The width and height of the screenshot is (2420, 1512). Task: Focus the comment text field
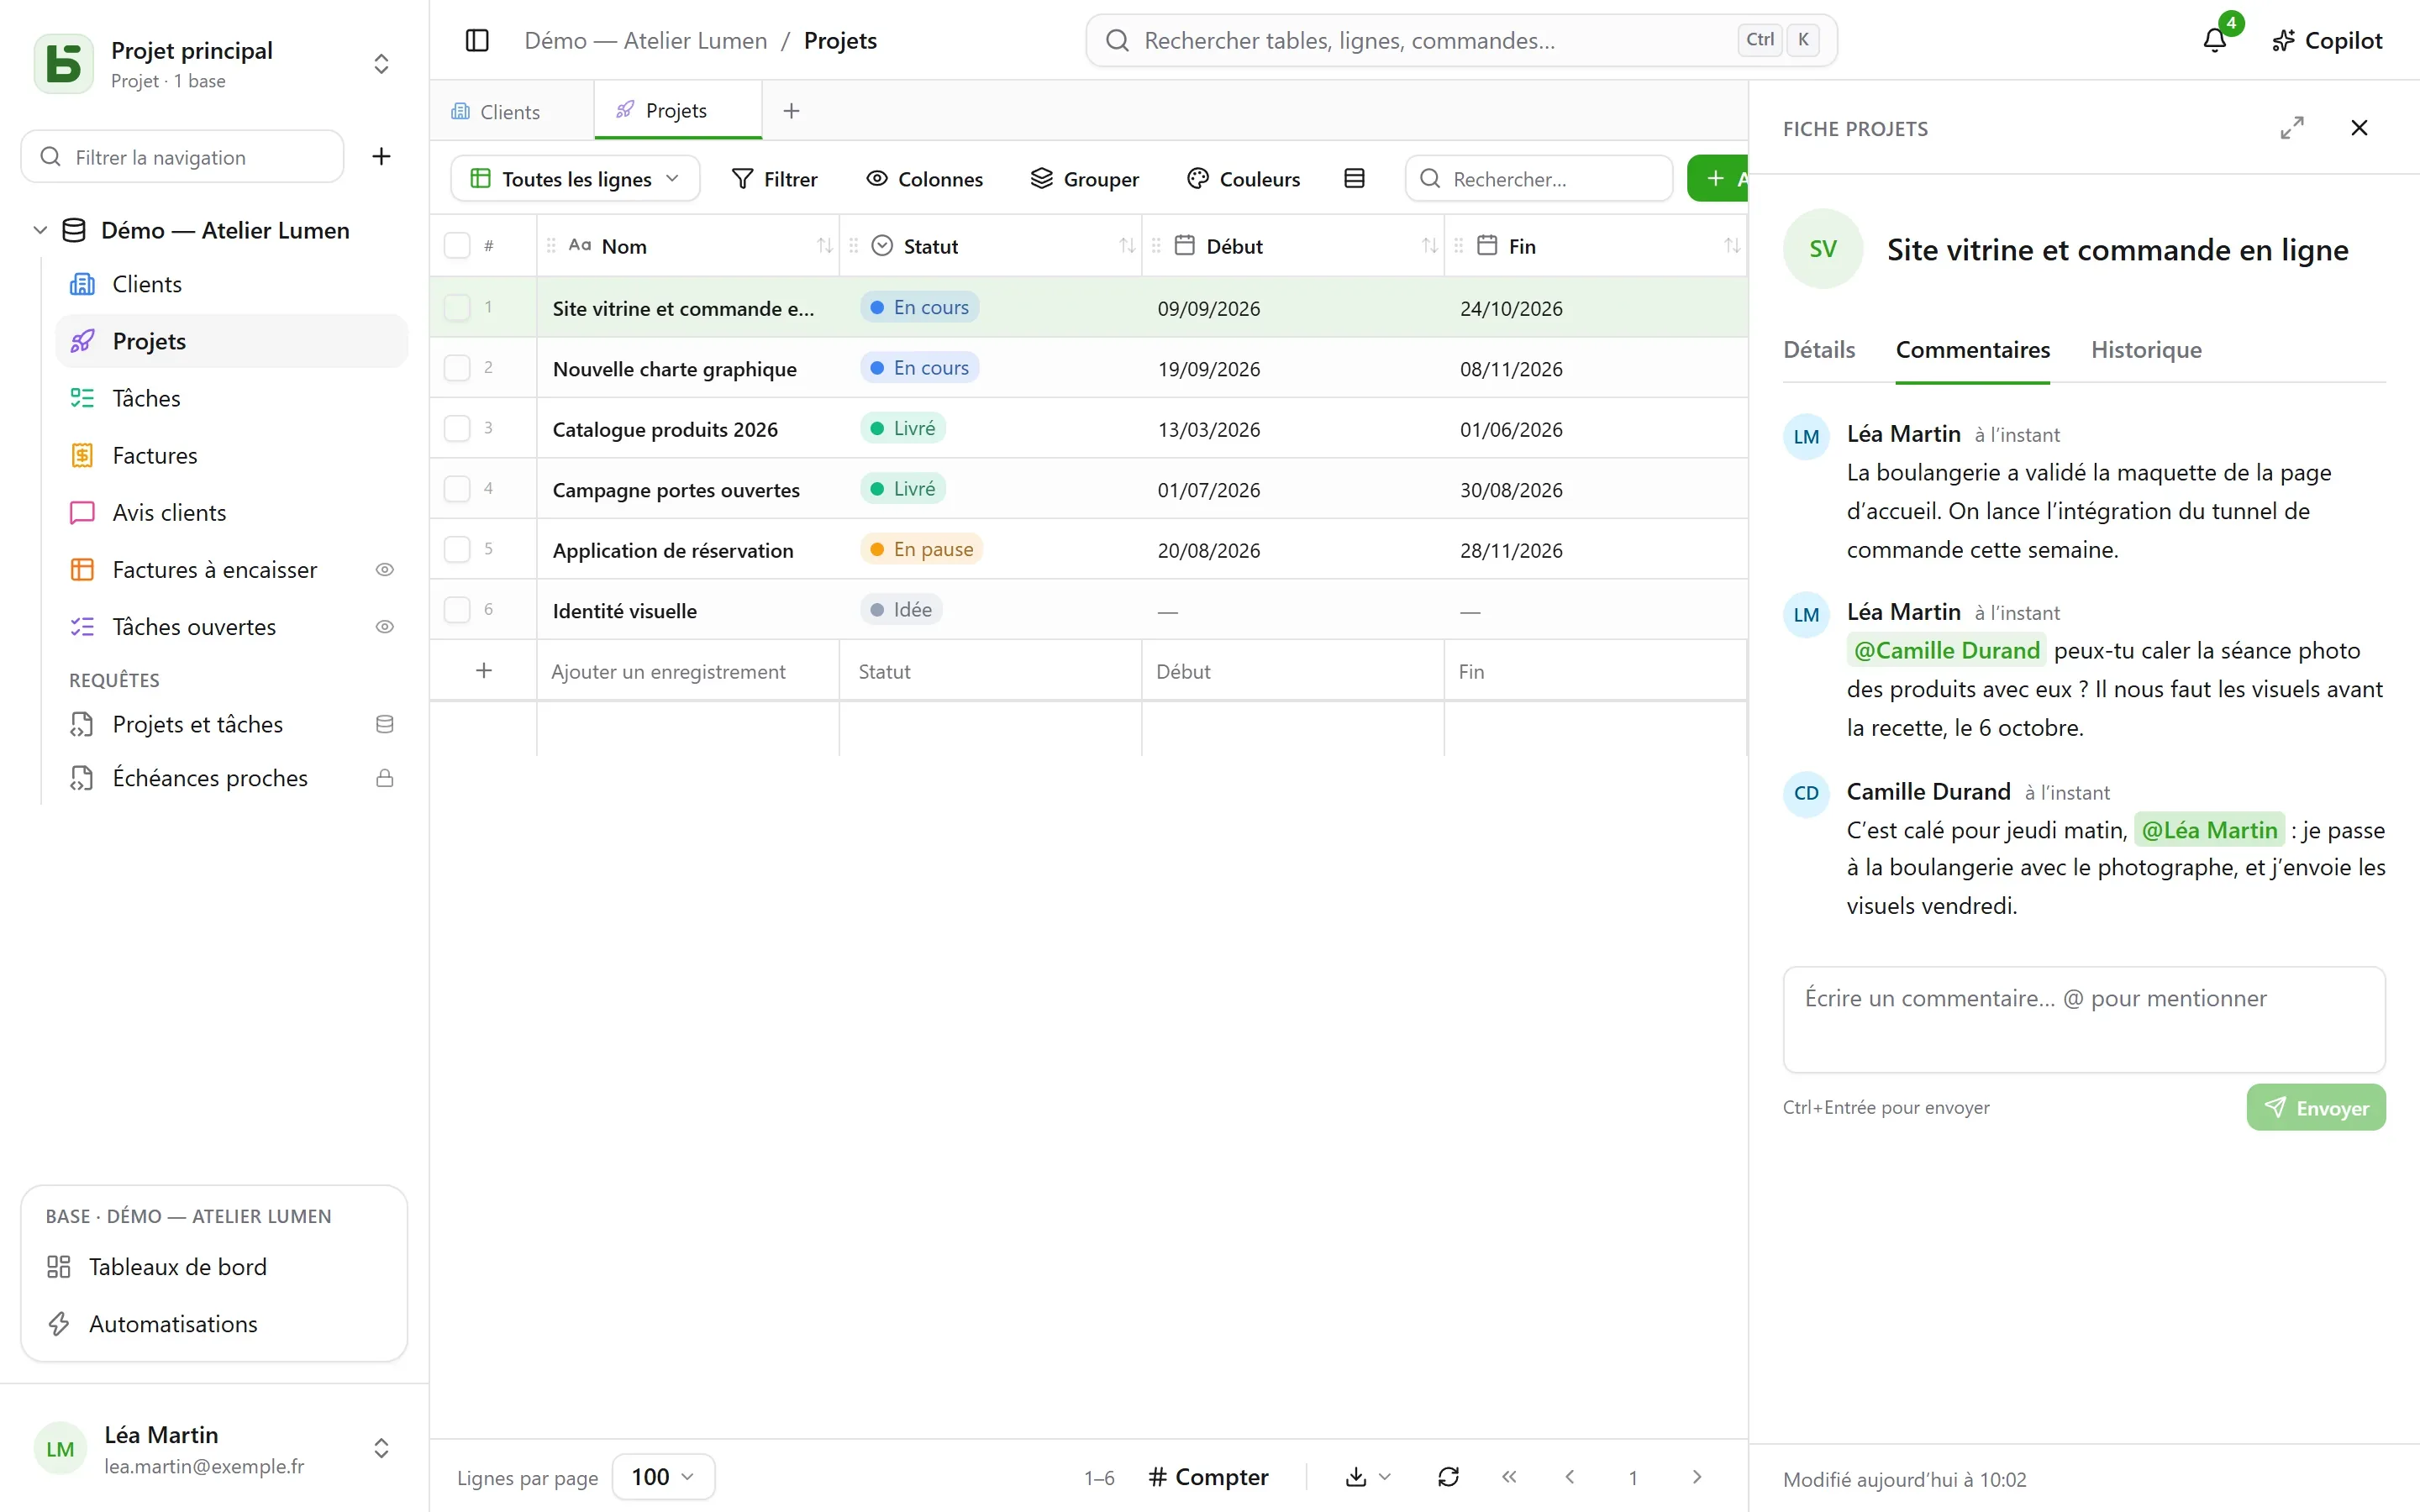(x=2084, y=1019)
